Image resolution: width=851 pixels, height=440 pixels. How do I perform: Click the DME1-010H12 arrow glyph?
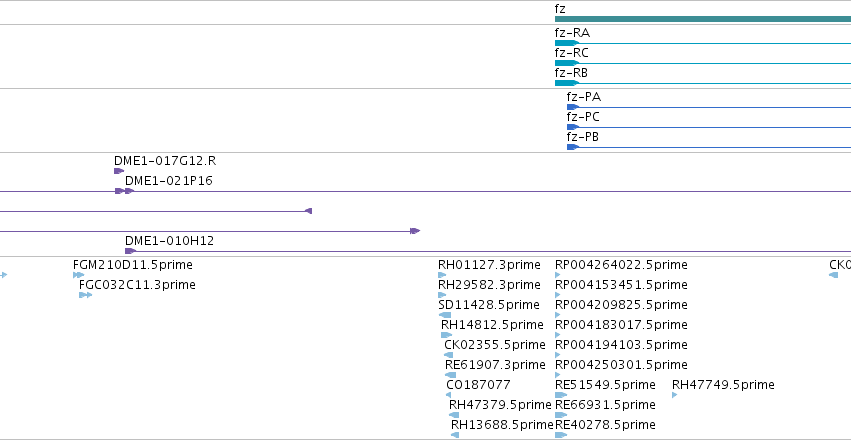(x=130, y=251)
